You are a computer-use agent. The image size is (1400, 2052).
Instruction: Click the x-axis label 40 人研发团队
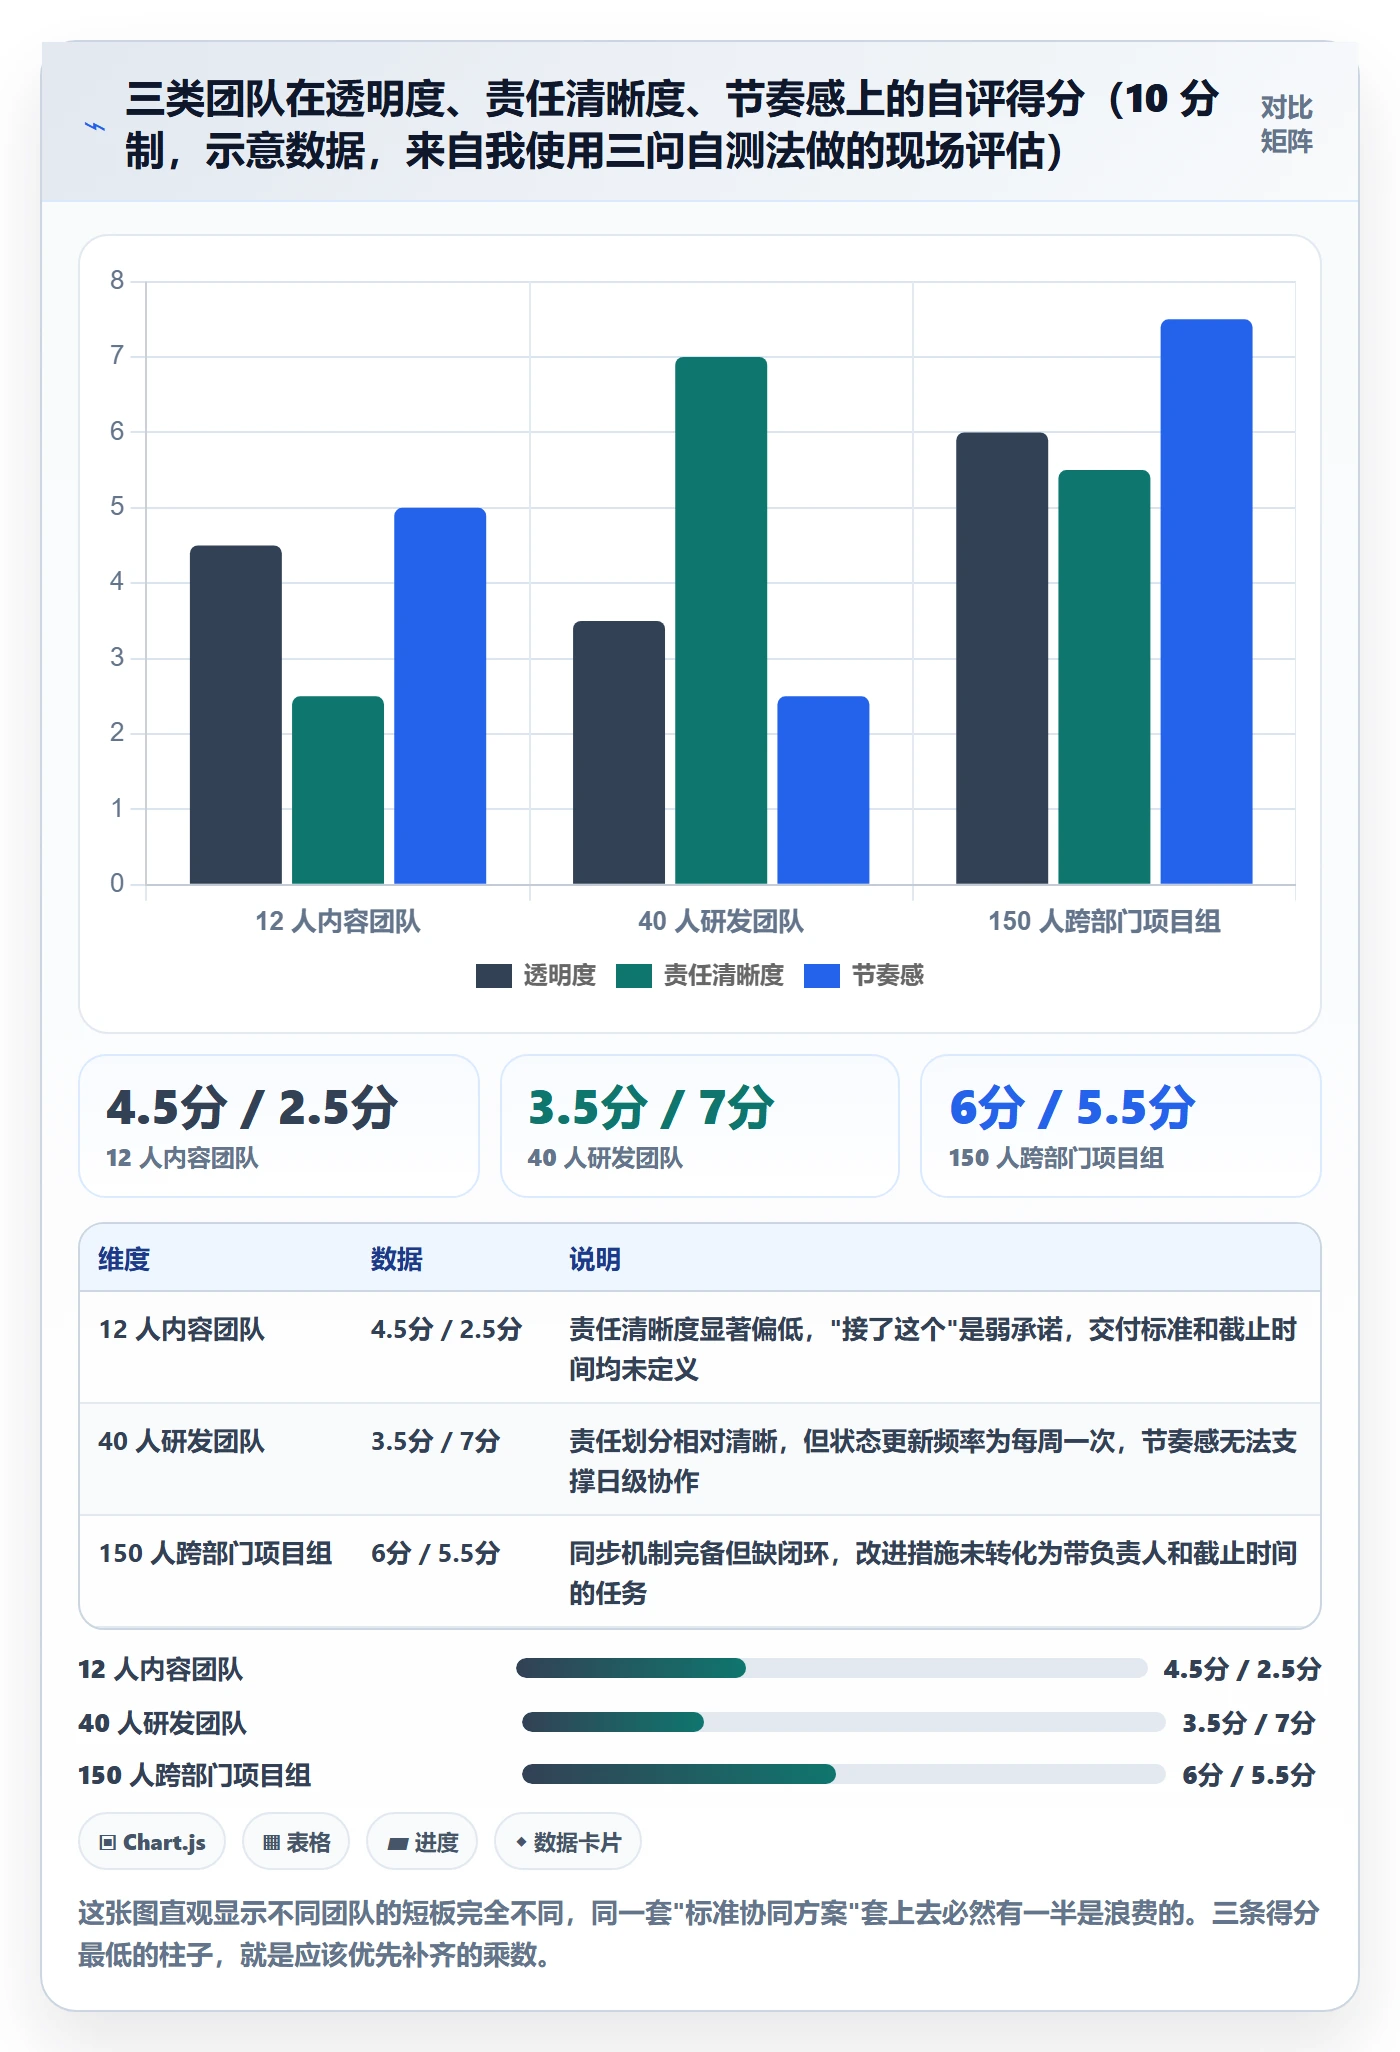[x=721, y=922]
